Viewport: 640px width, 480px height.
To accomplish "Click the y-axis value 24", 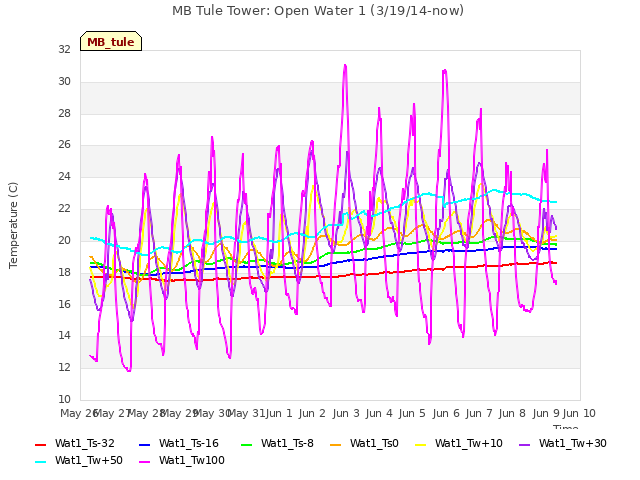I will (64, 176).
